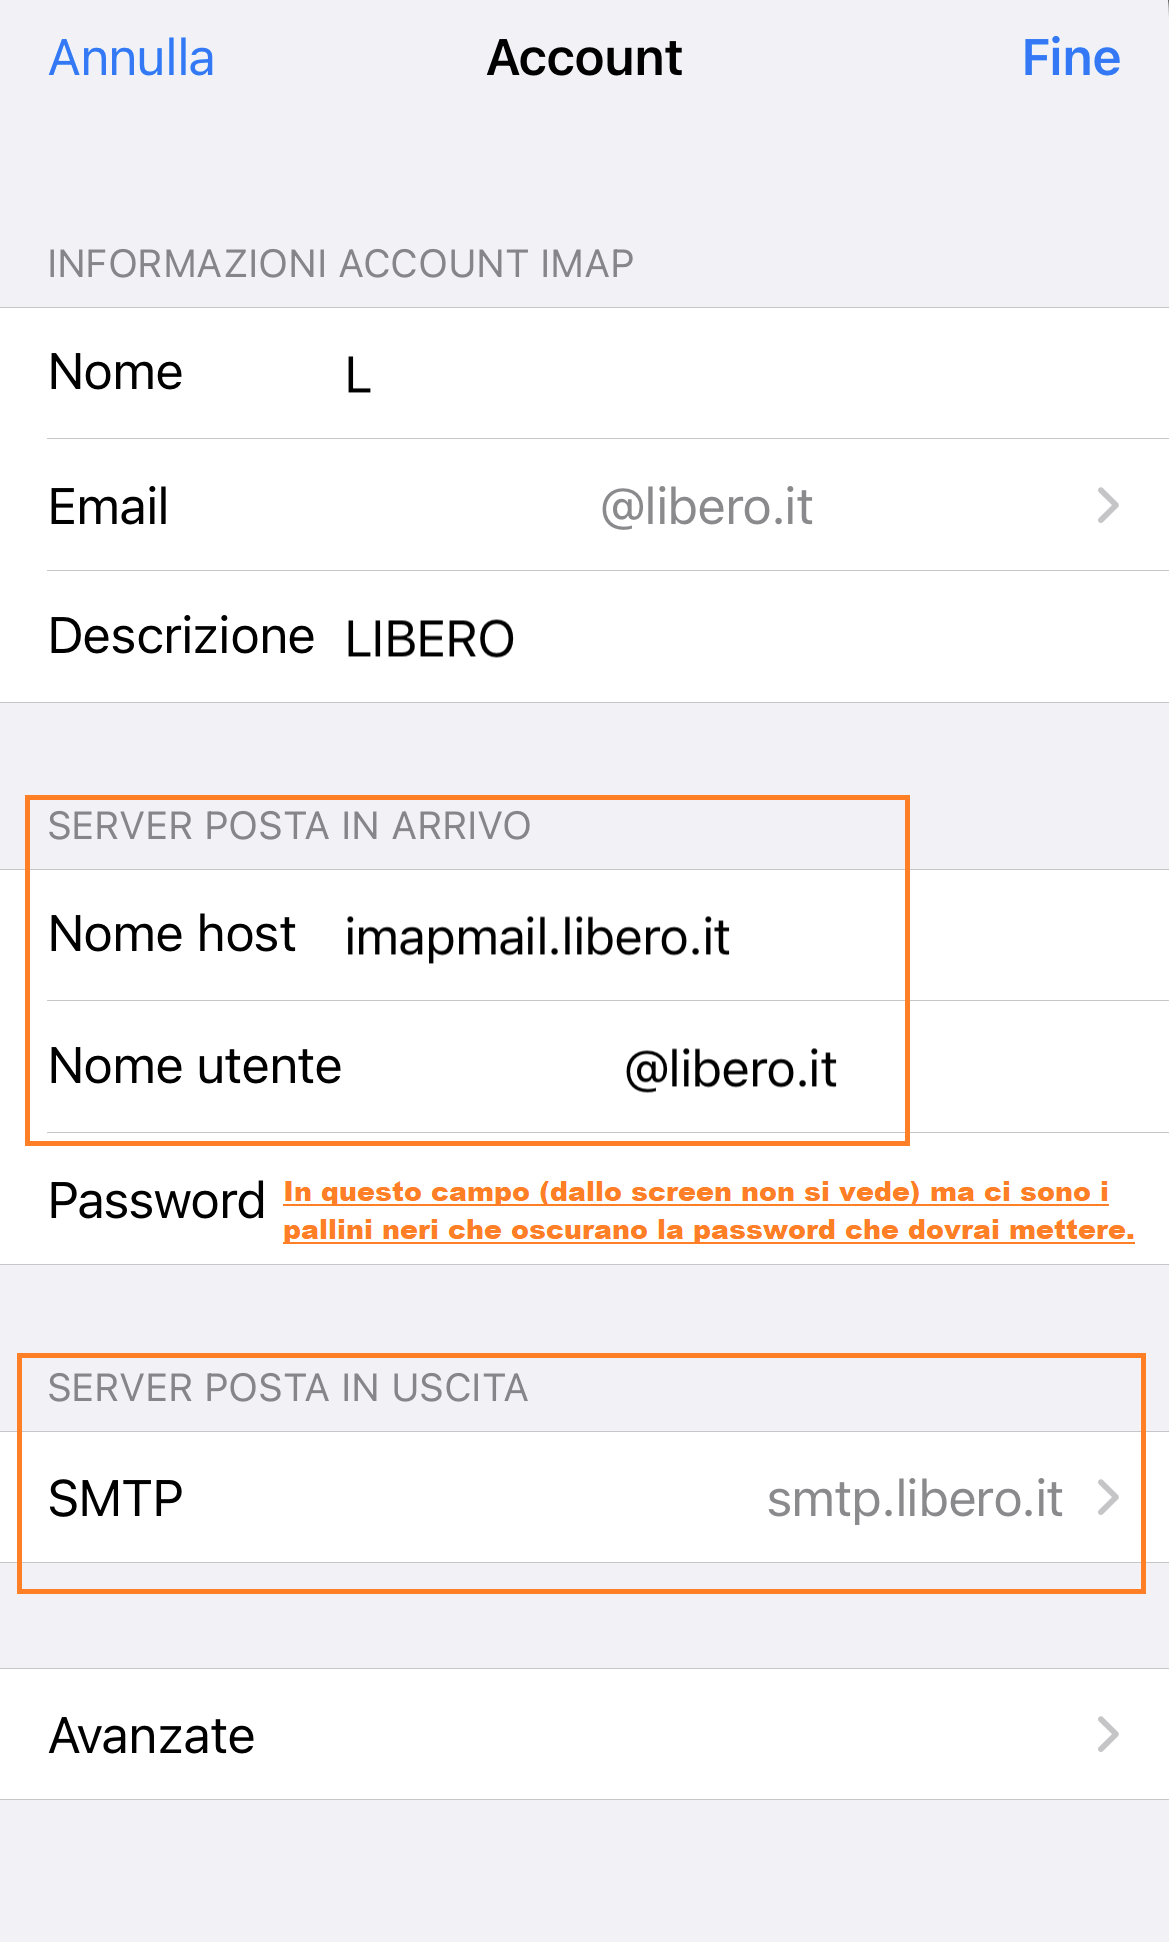Open the Avanzate settings row
Image resolution: width=1169 pixels, height=1942 pixels.
[x=584, y=1734]
